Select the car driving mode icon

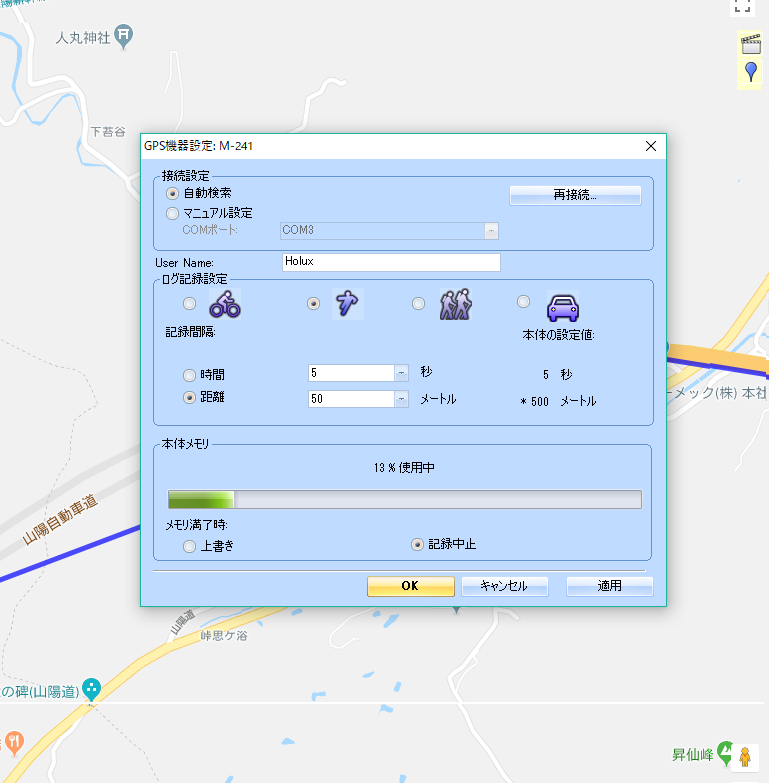pos(563,307)
